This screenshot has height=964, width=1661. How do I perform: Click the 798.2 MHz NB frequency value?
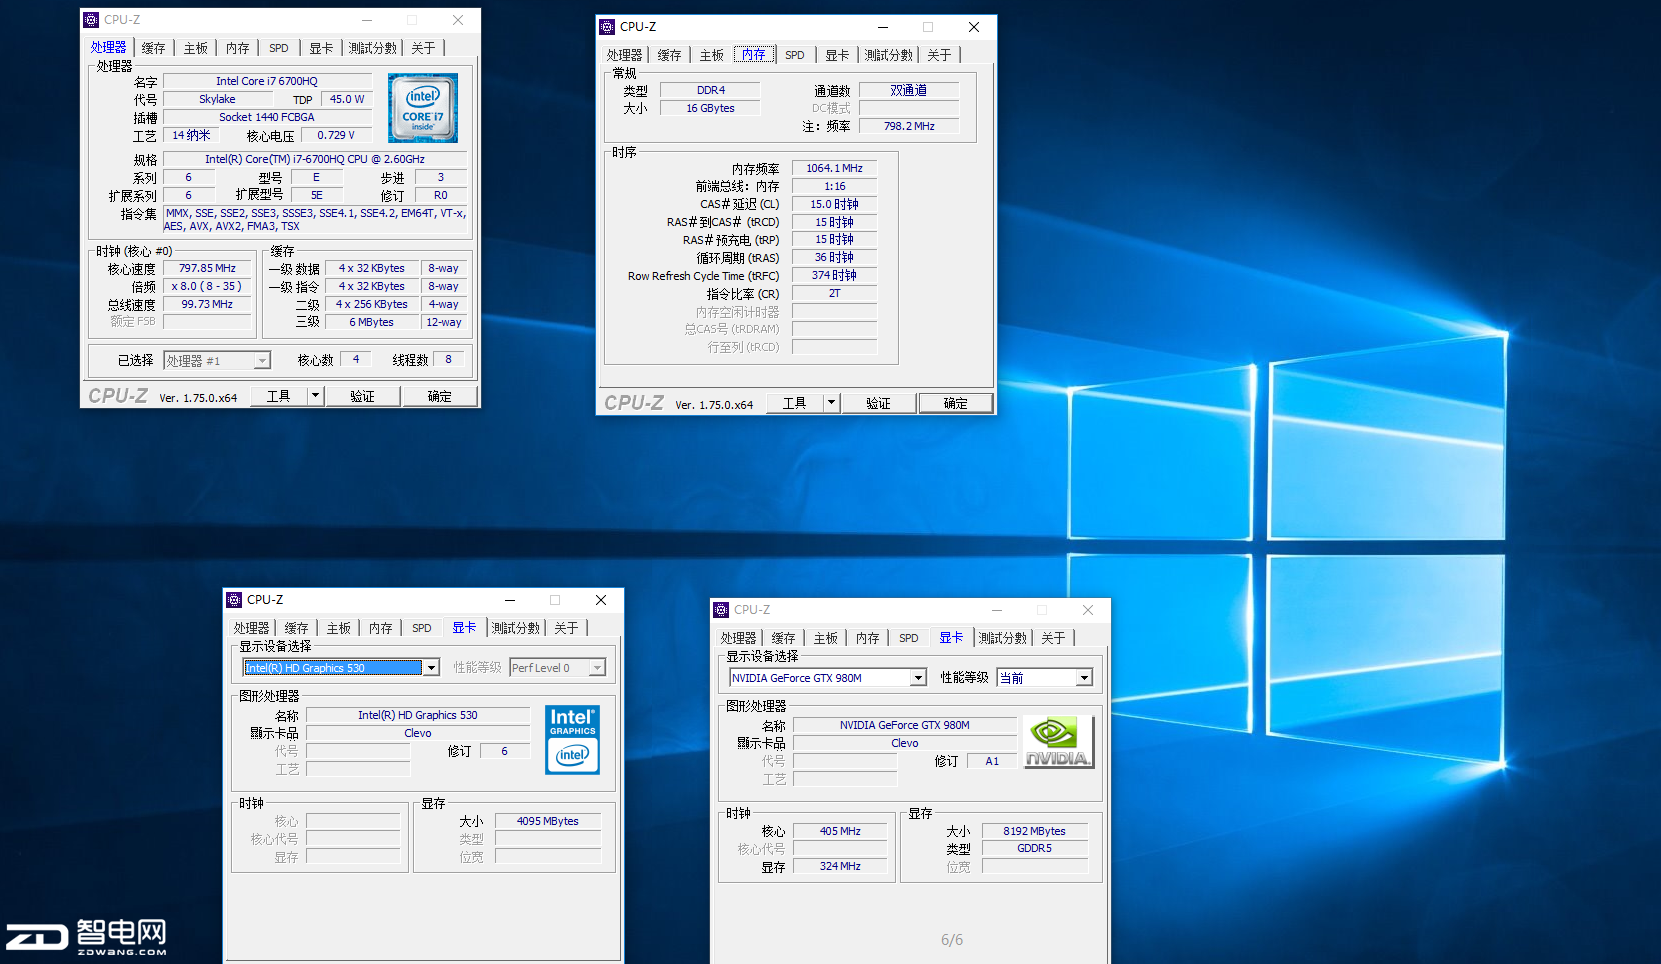(909, 126)
